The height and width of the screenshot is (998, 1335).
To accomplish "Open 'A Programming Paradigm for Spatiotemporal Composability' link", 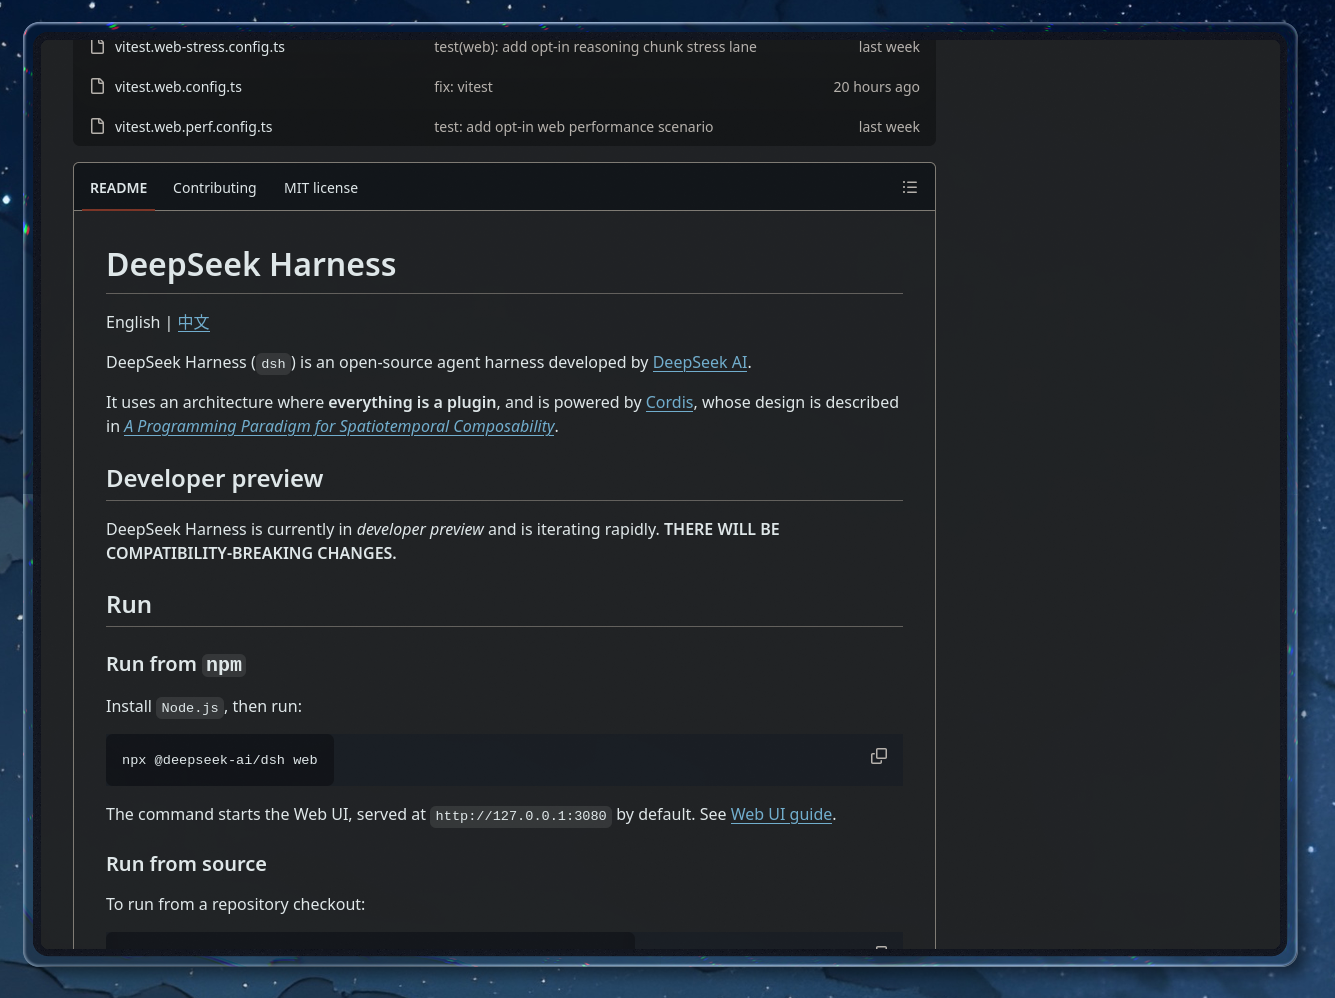I will [339, 426].
